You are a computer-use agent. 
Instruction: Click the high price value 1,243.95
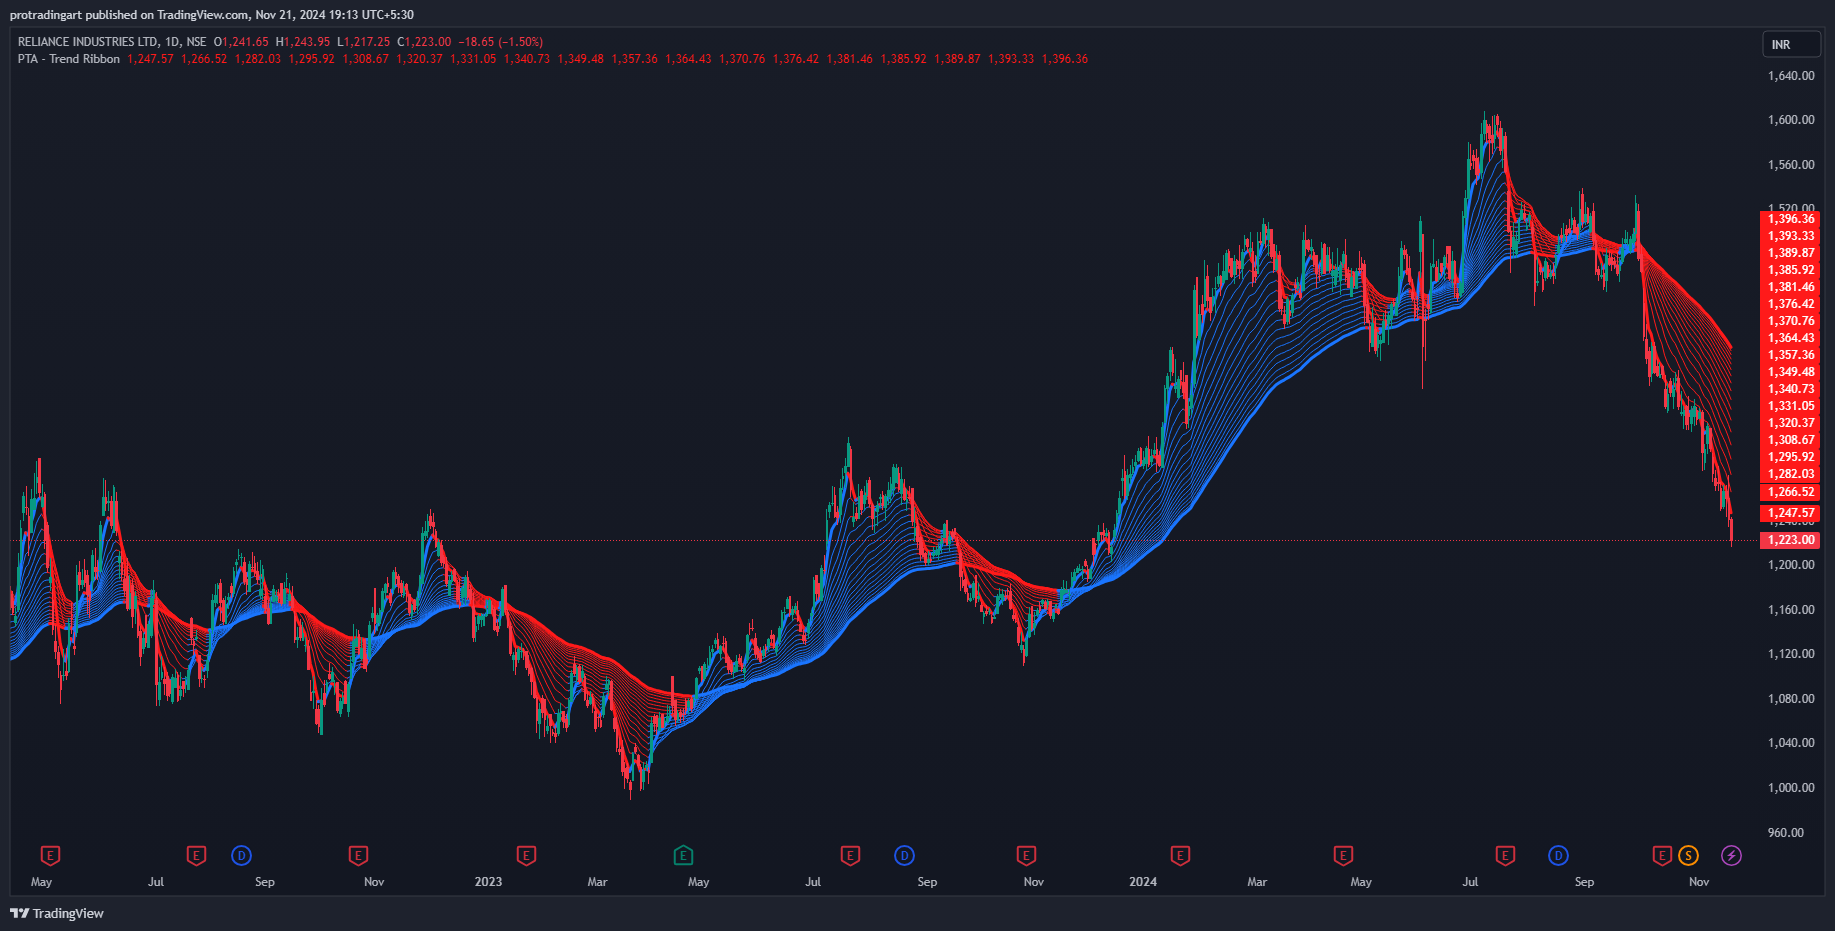point(307,42)
